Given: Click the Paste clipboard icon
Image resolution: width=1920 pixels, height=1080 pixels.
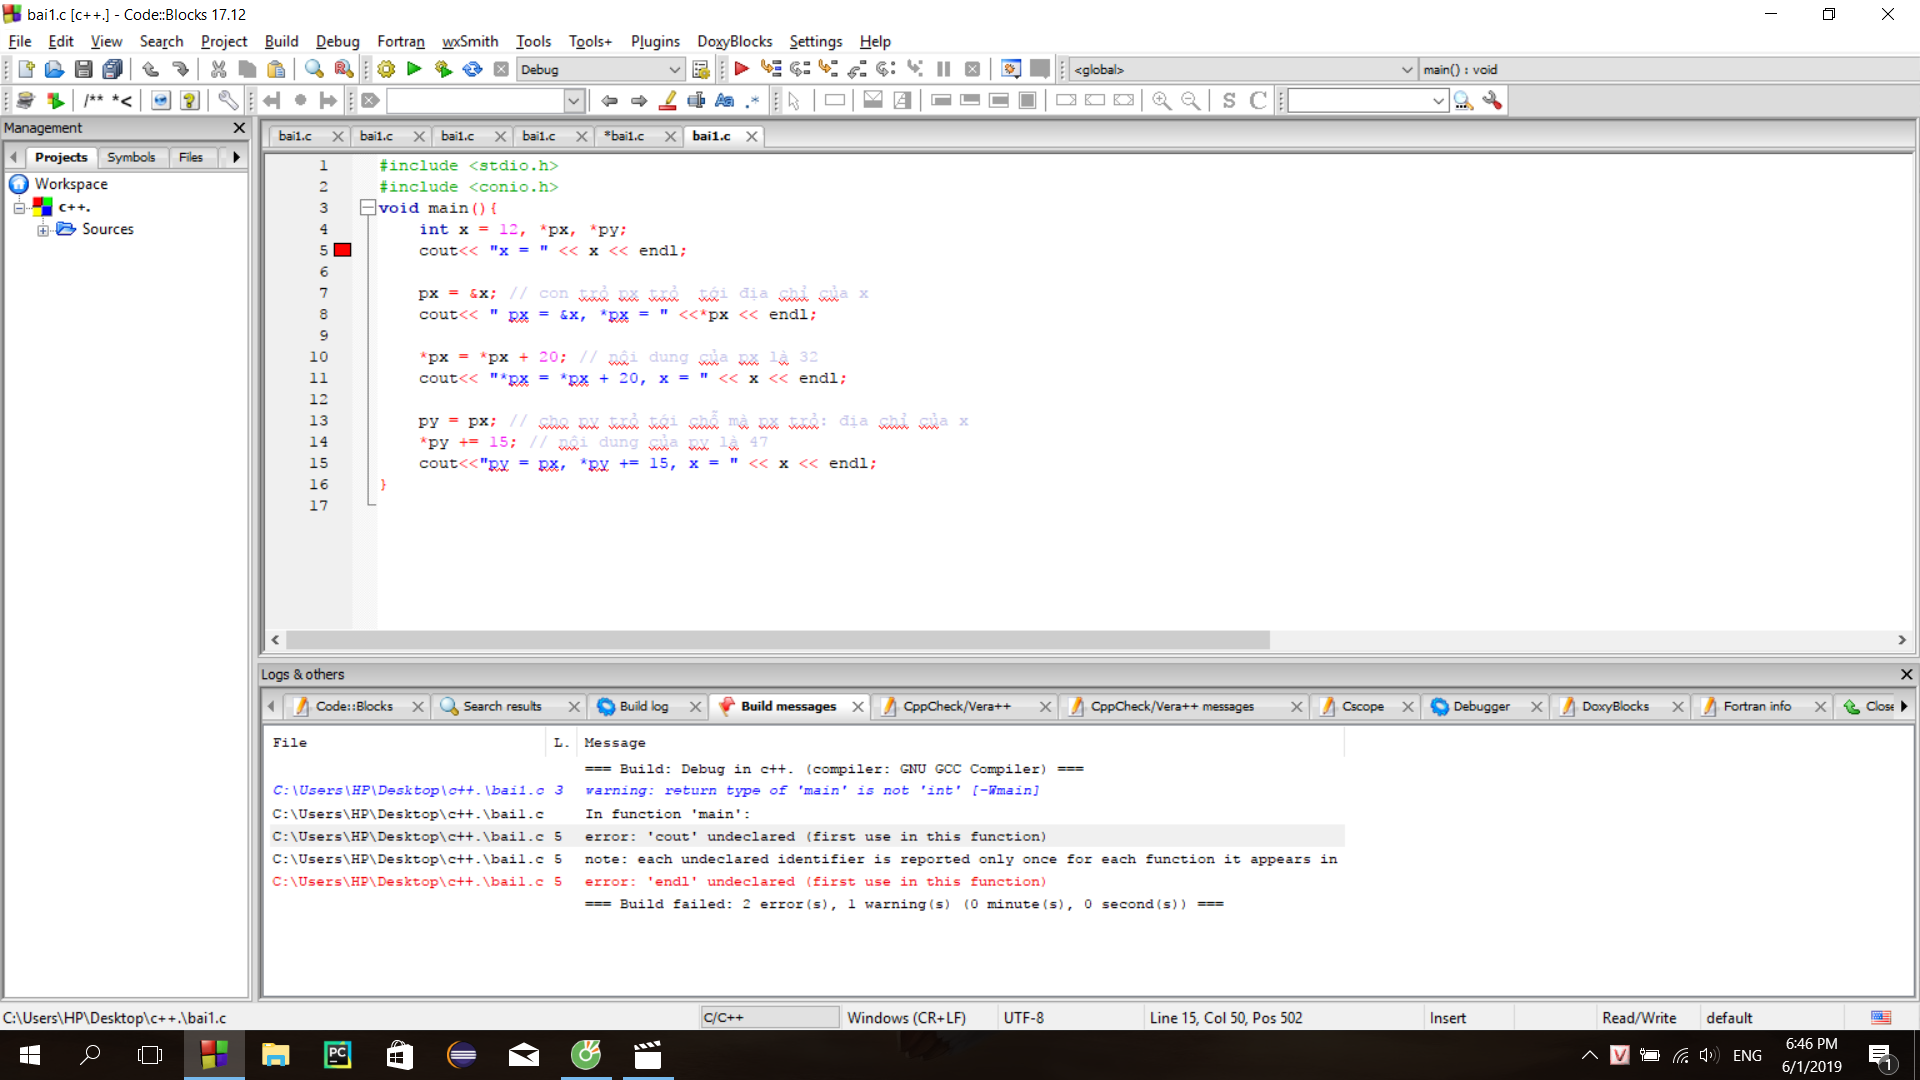Looking at the screenshot, I should click(276, 69).
